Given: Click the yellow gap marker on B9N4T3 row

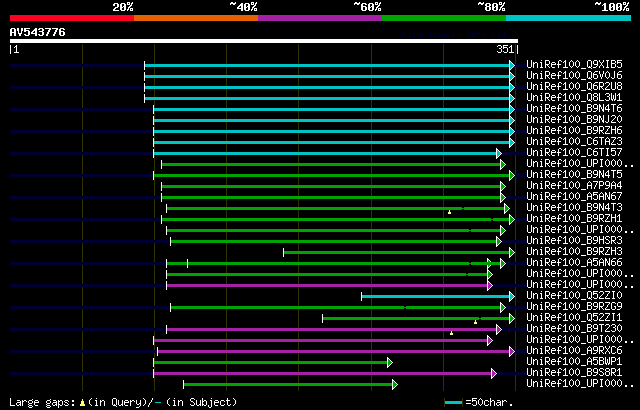Looking at the screenshot, I should [x=449, y=212].
